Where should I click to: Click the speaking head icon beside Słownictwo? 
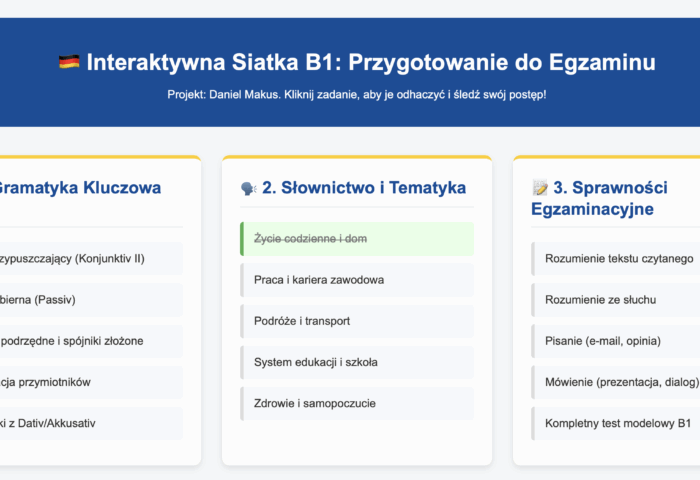pyautogui.click(x=249, y=188)
